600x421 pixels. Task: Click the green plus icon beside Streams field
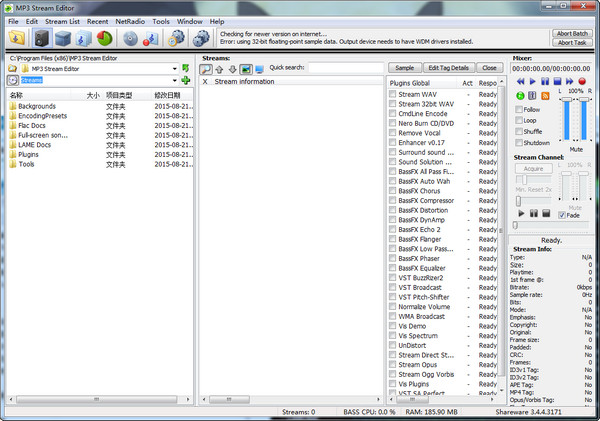[187, 80]
